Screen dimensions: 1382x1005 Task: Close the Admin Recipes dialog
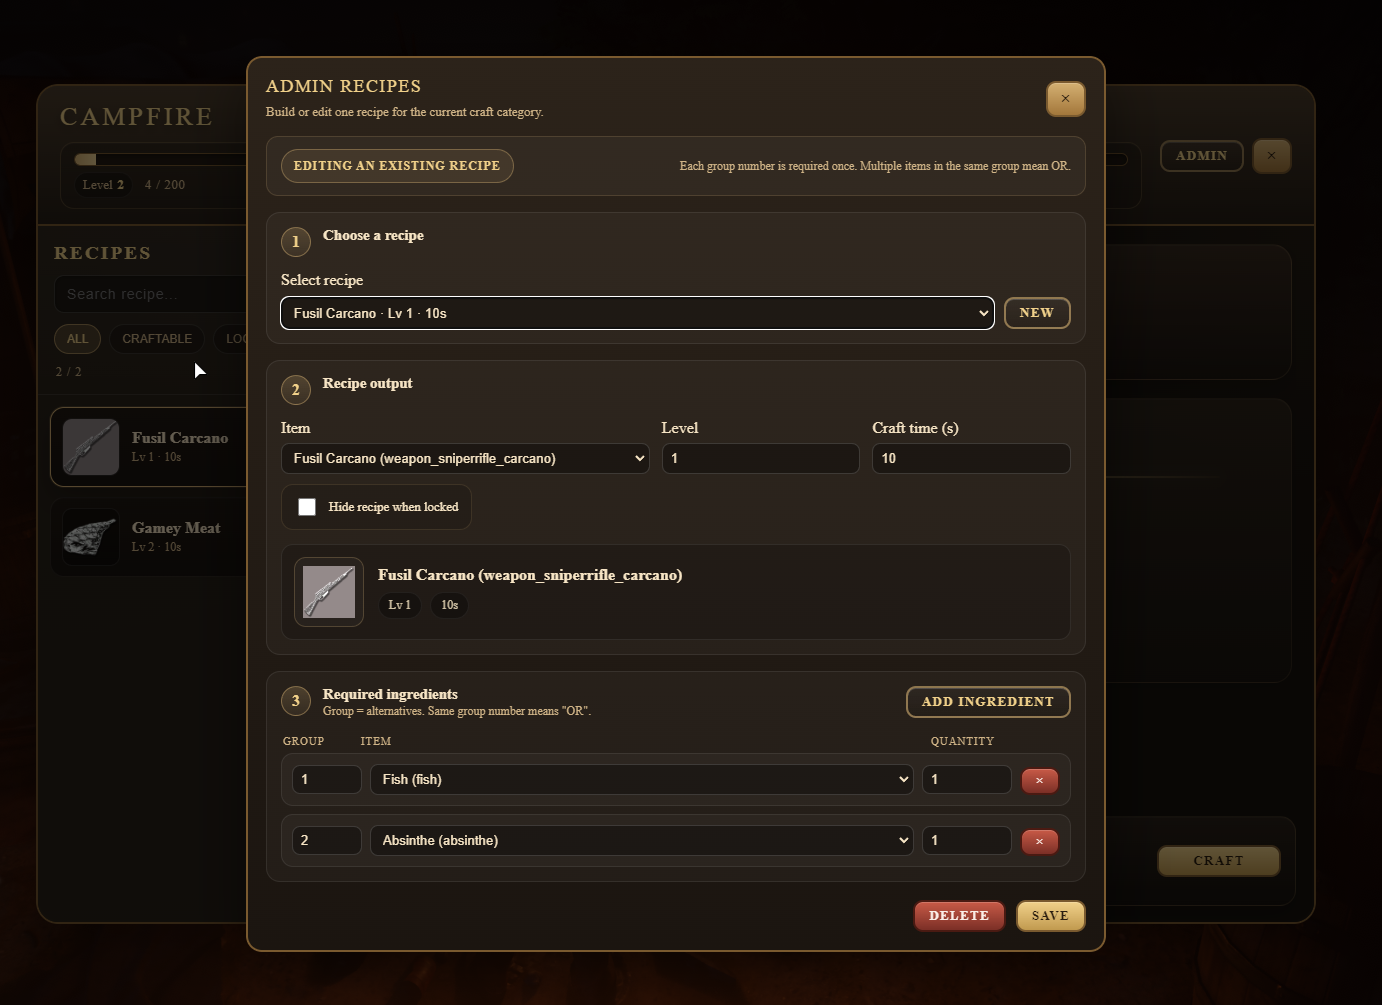pos(1065,99)
